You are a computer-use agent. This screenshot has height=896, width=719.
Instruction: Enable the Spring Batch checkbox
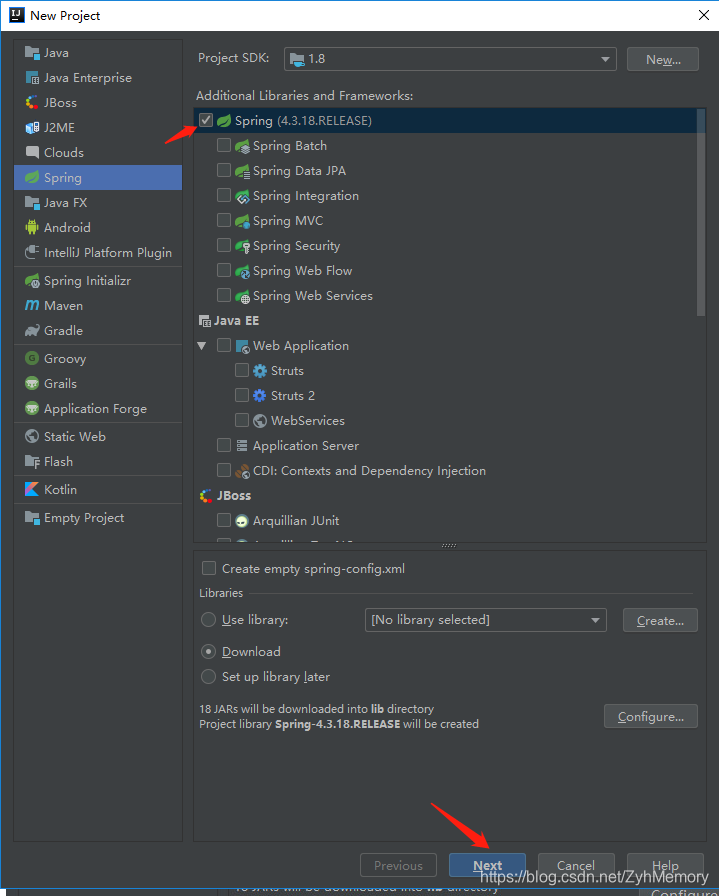pyautogui.click(x=224, y=145)
